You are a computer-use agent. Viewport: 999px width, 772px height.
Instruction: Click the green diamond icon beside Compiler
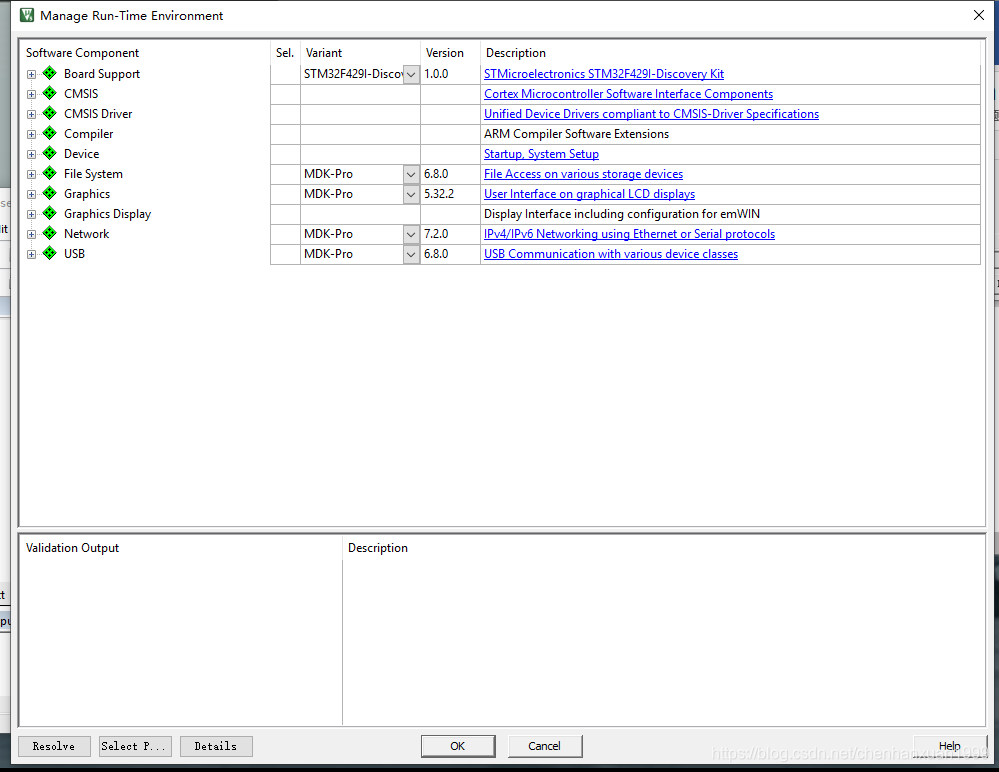(x=50, y=134)
